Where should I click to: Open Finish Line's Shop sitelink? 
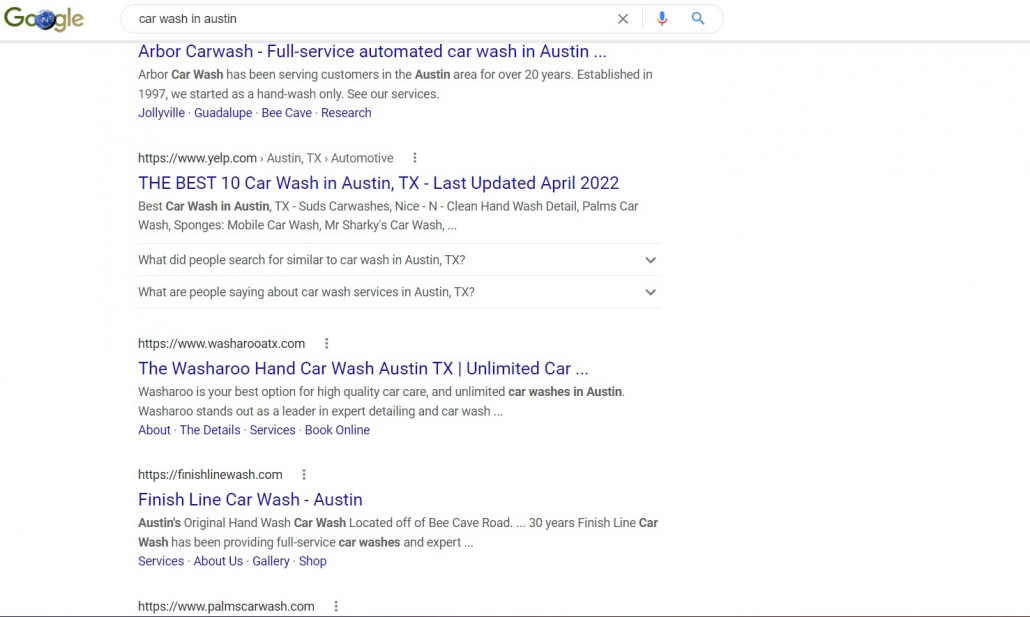pyautogui.click(x=313, y=561)
